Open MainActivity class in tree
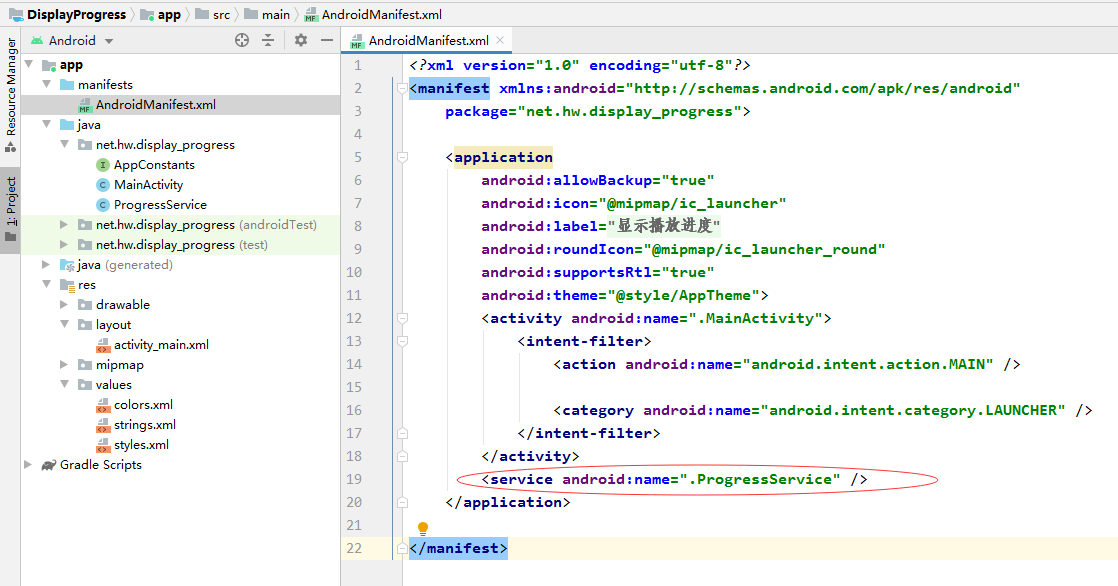Viewport: 1118px width, 586px height. coord(148,185)
